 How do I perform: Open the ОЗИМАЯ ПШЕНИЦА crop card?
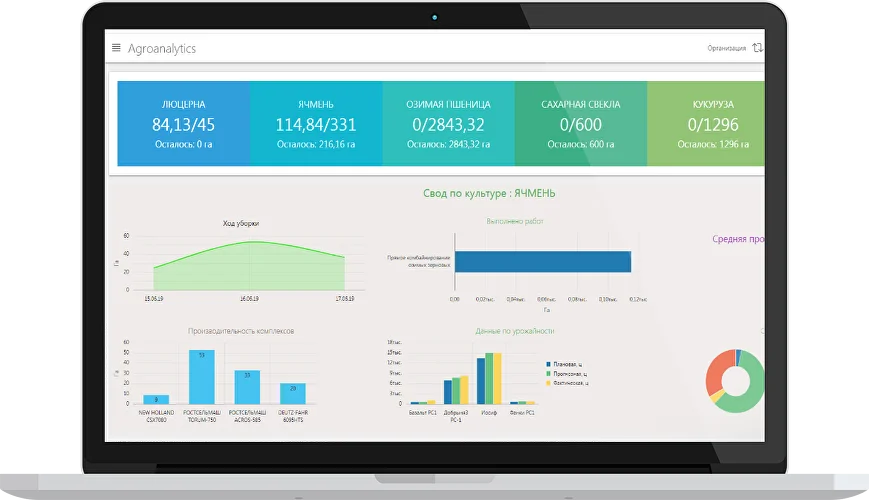[448, 124]
